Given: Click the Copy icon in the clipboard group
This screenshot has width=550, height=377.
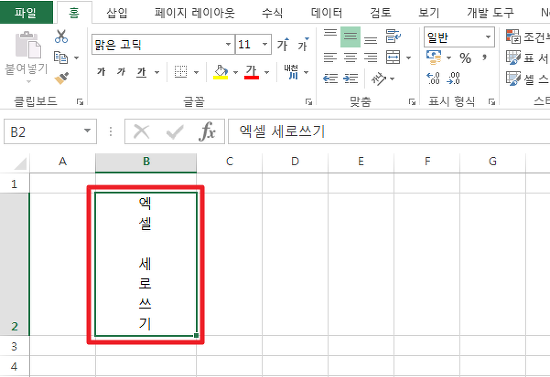Looking at the screenshot, I should click(x=61, y=58).
